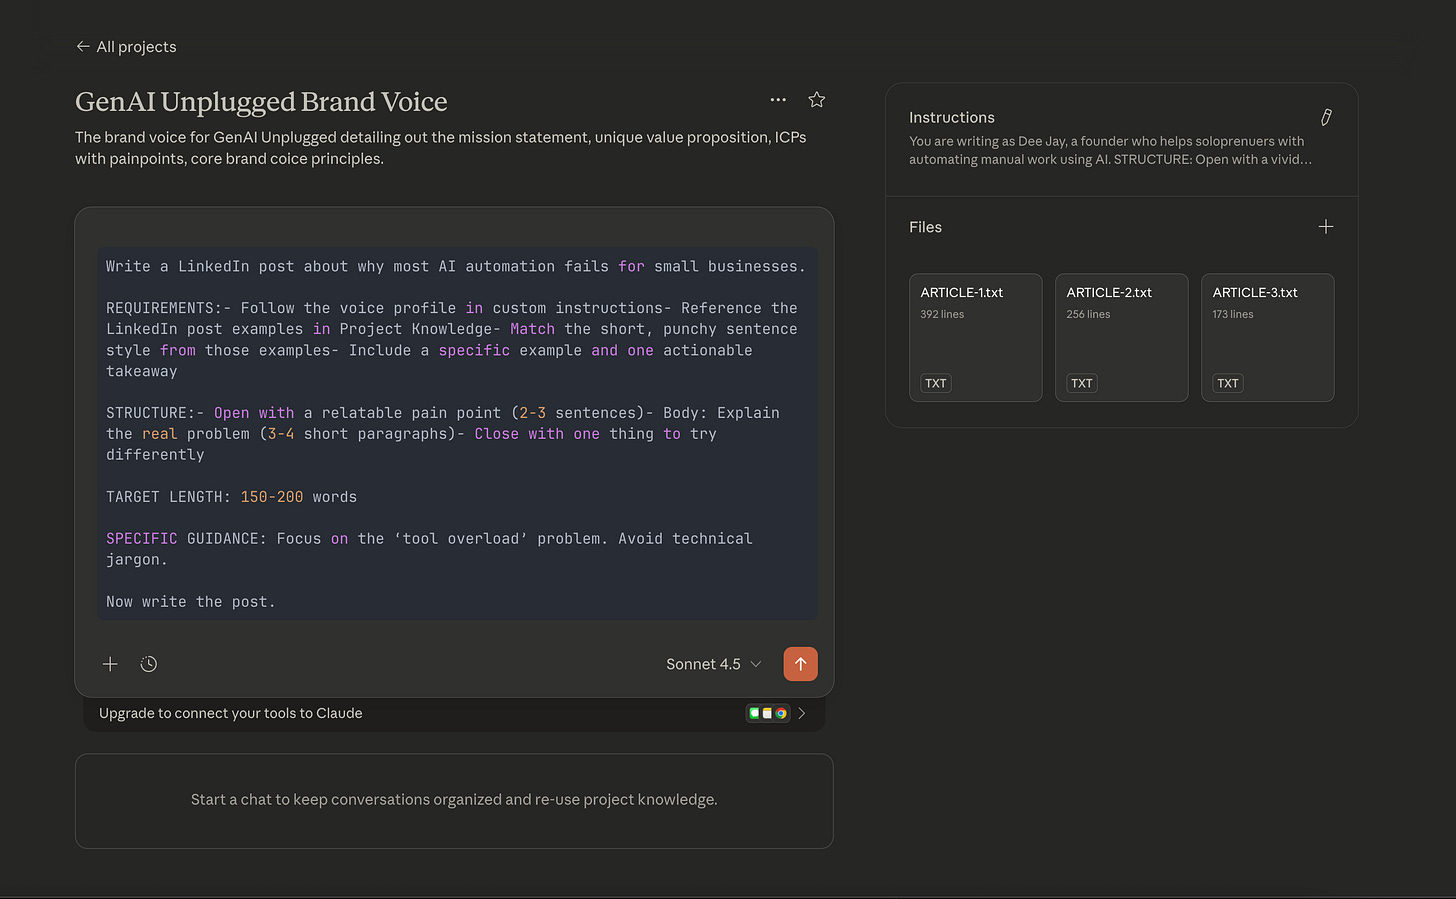
Task: Open the Sonnet 4.5 model dropdown
Action: (714, 664)
